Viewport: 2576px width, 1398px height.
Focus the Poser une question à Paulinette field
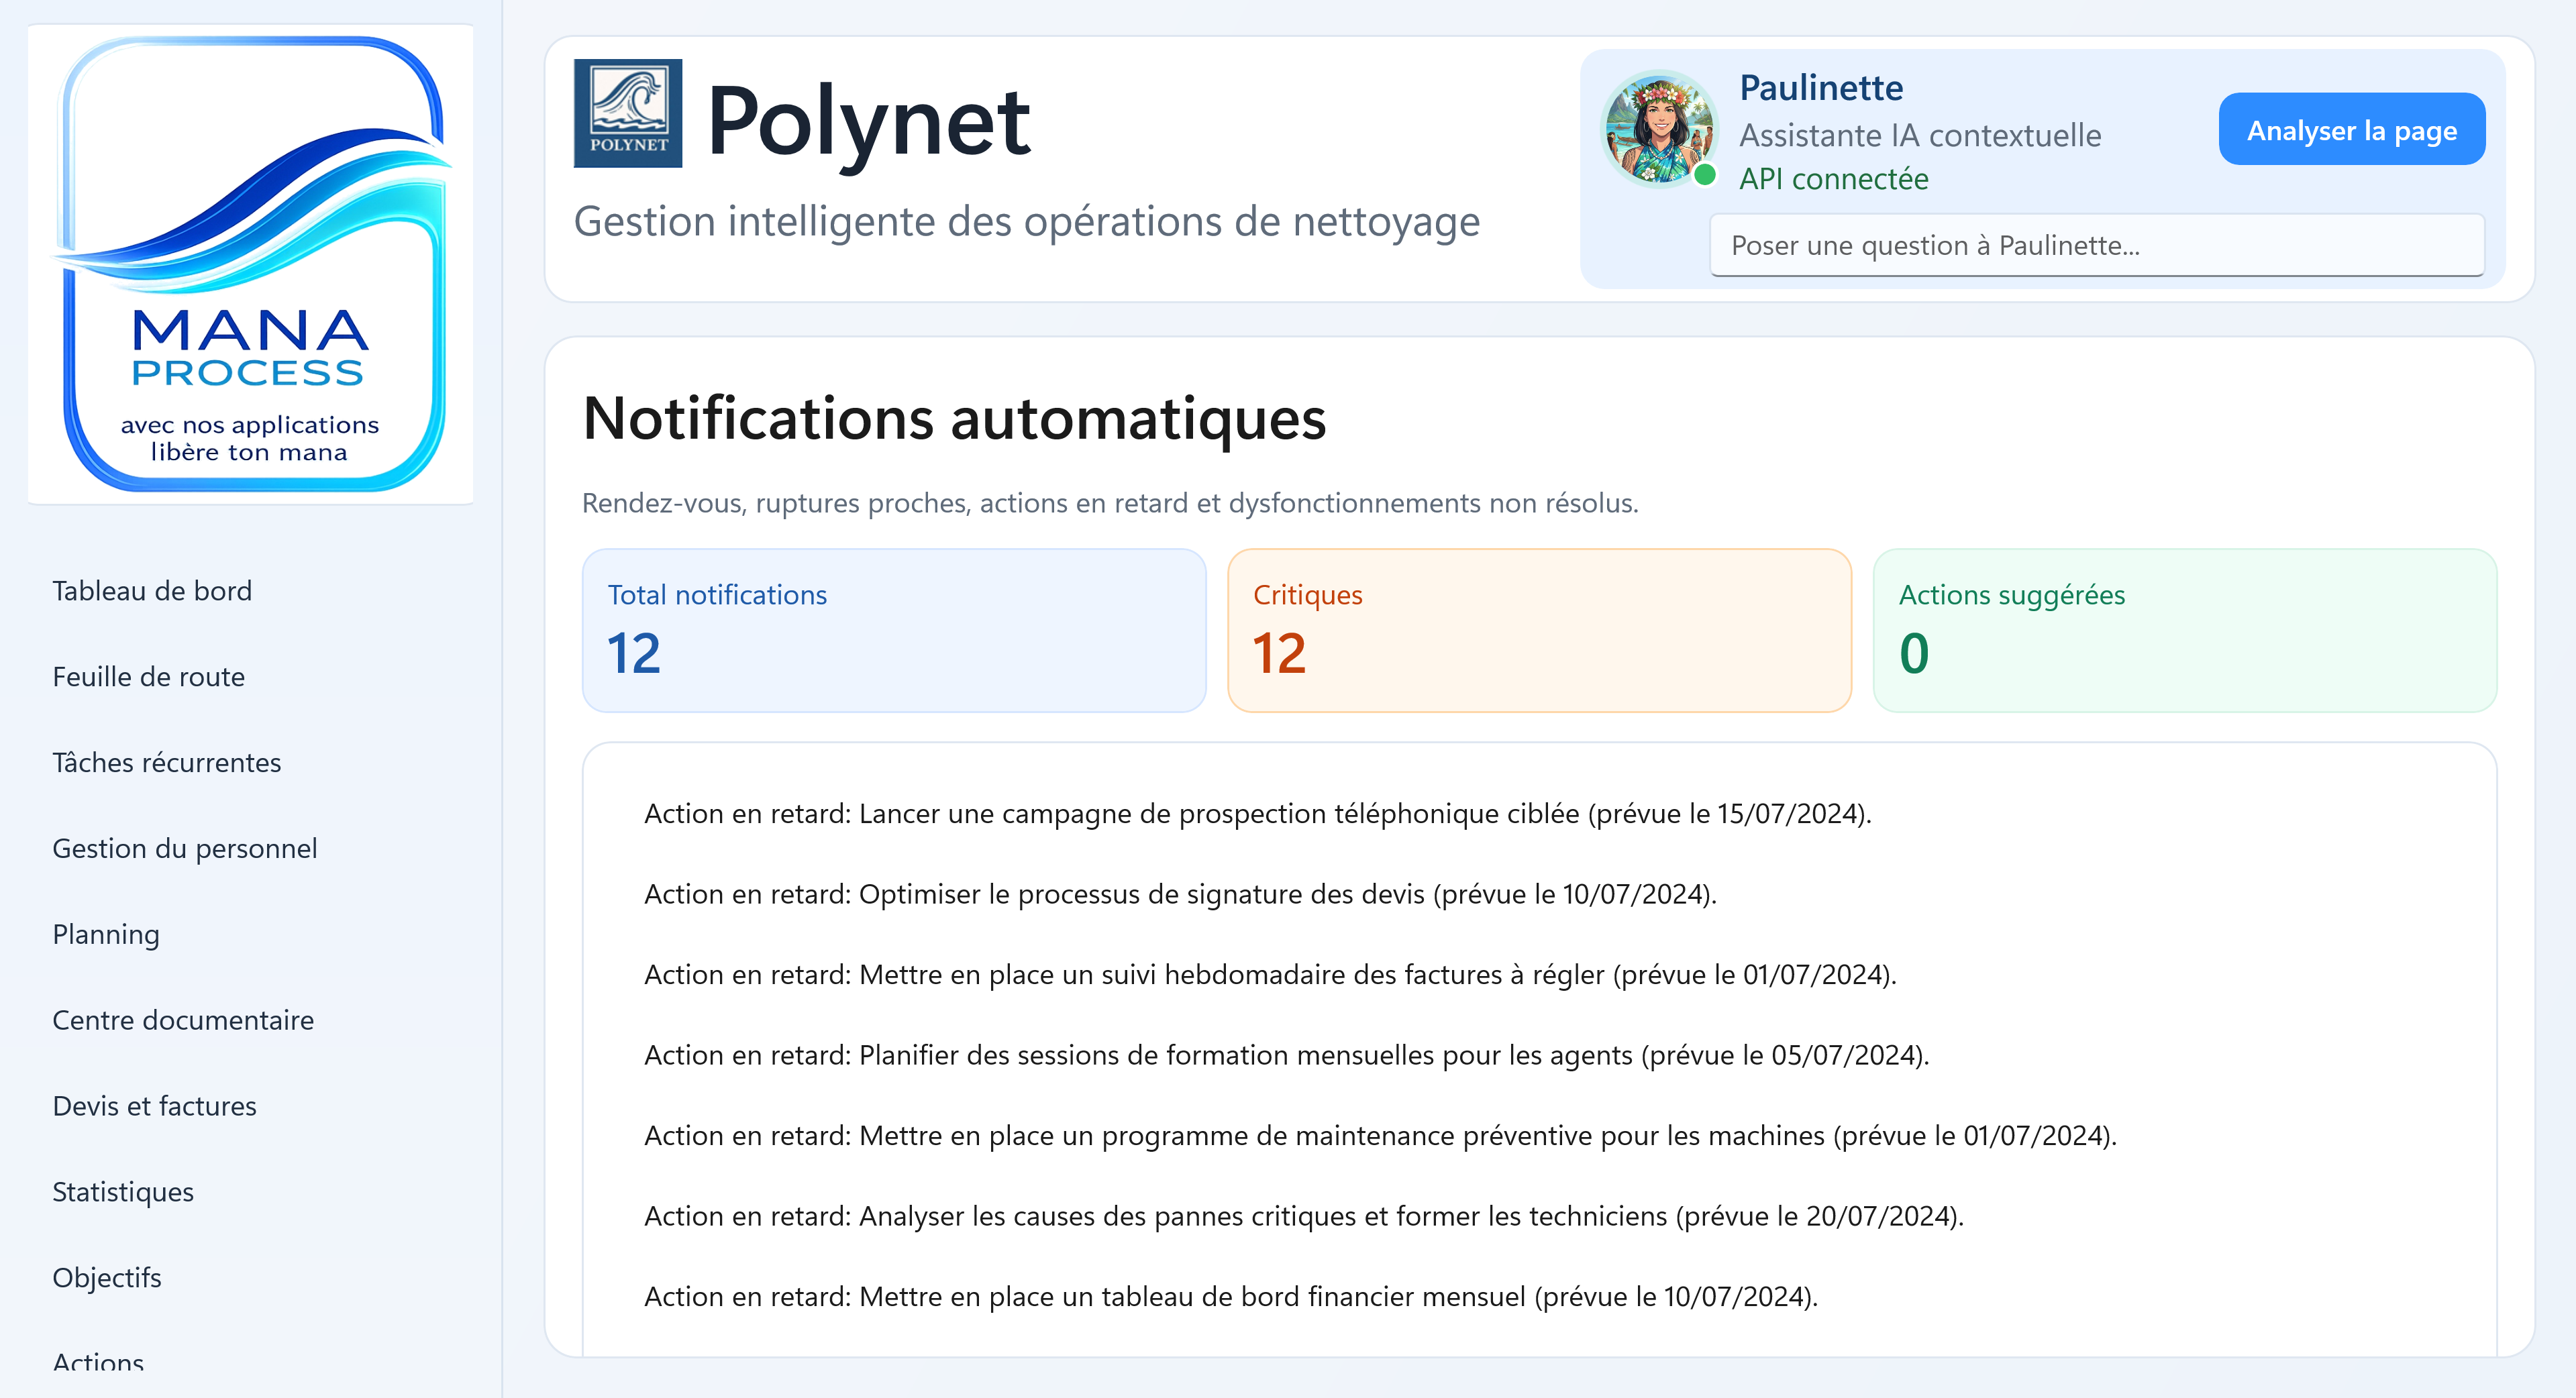(2096, 245)
